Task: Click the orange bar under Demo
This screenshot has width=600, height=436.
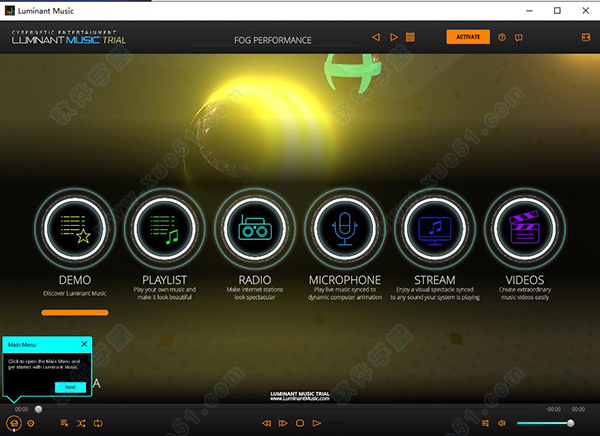Action: click(x=75, y=313)
